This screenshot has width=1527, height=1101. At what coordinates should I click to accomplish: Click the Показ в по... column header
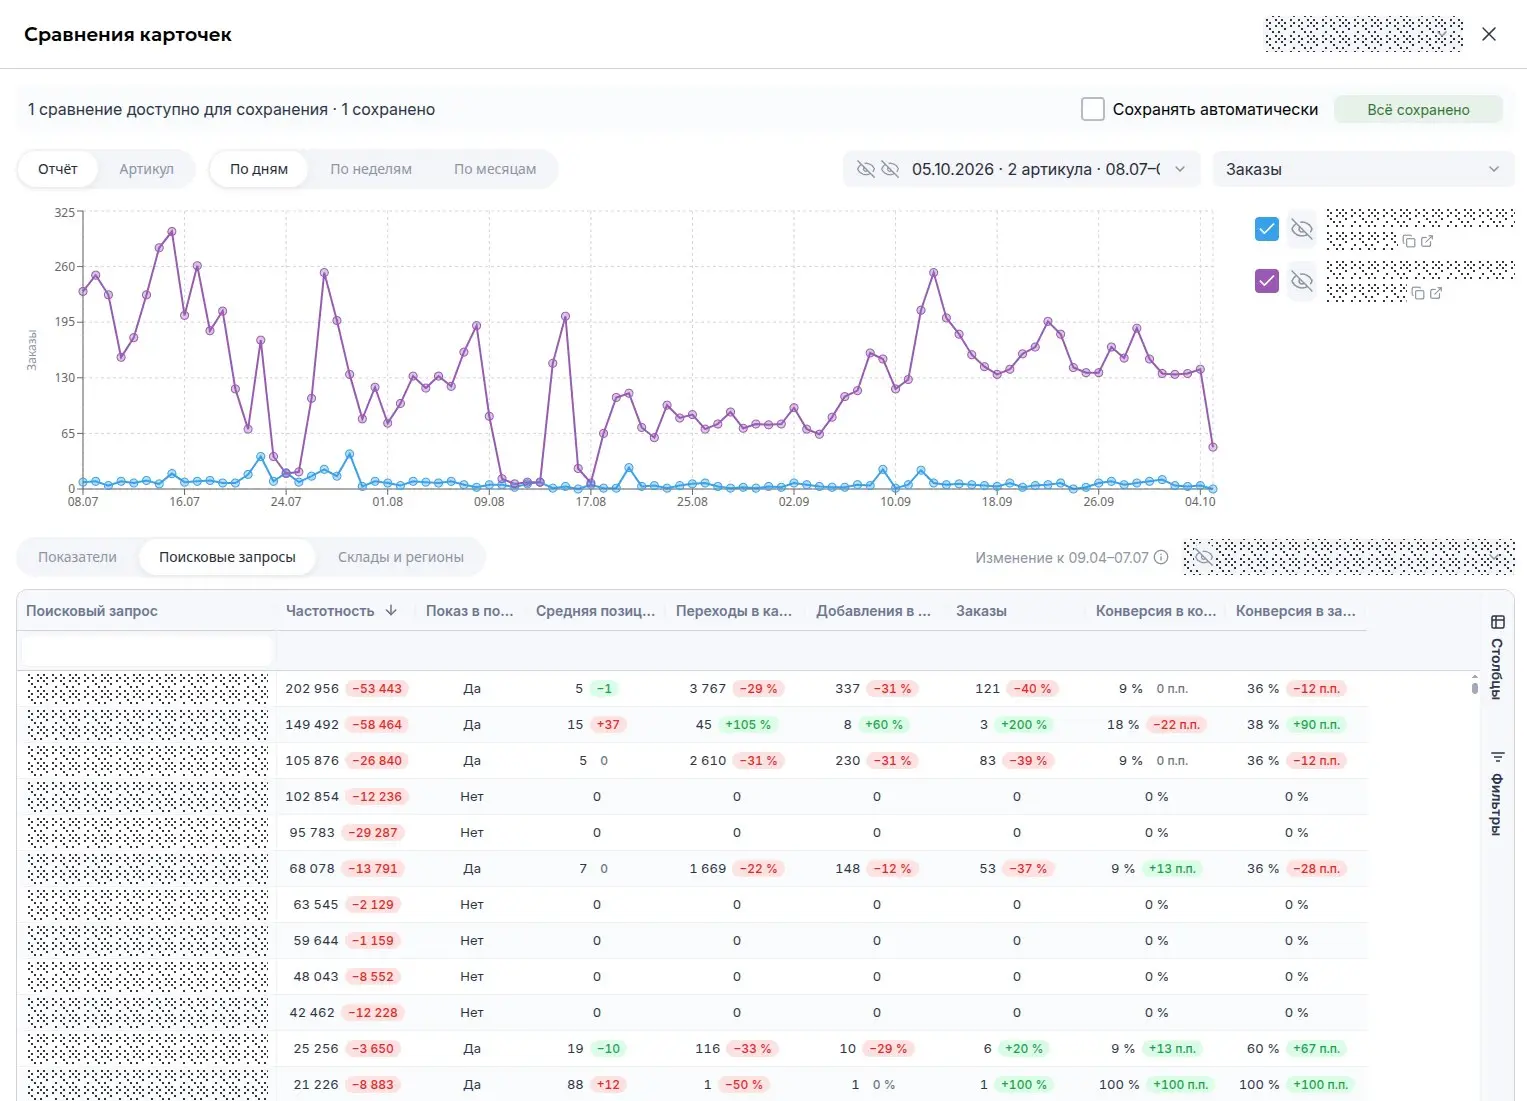click(470, 611)
